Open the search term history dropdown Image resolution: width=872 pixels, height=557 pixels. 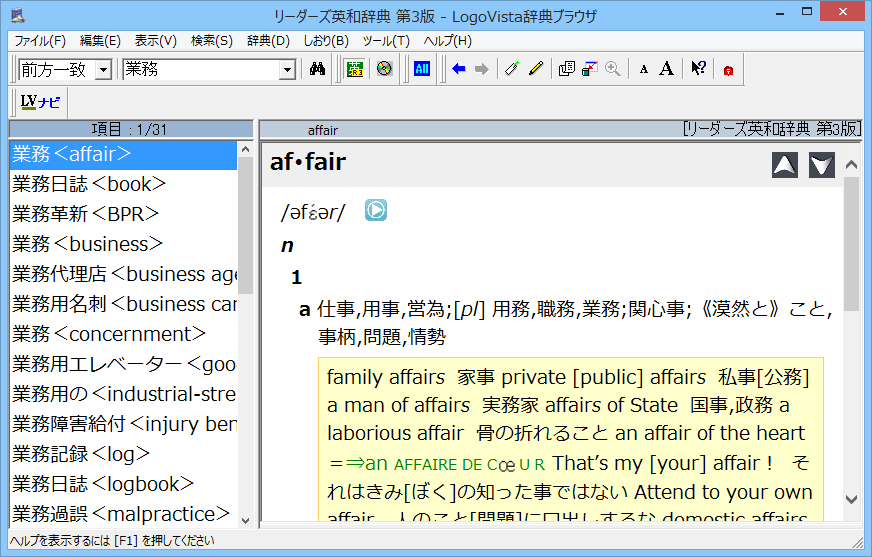287,70
